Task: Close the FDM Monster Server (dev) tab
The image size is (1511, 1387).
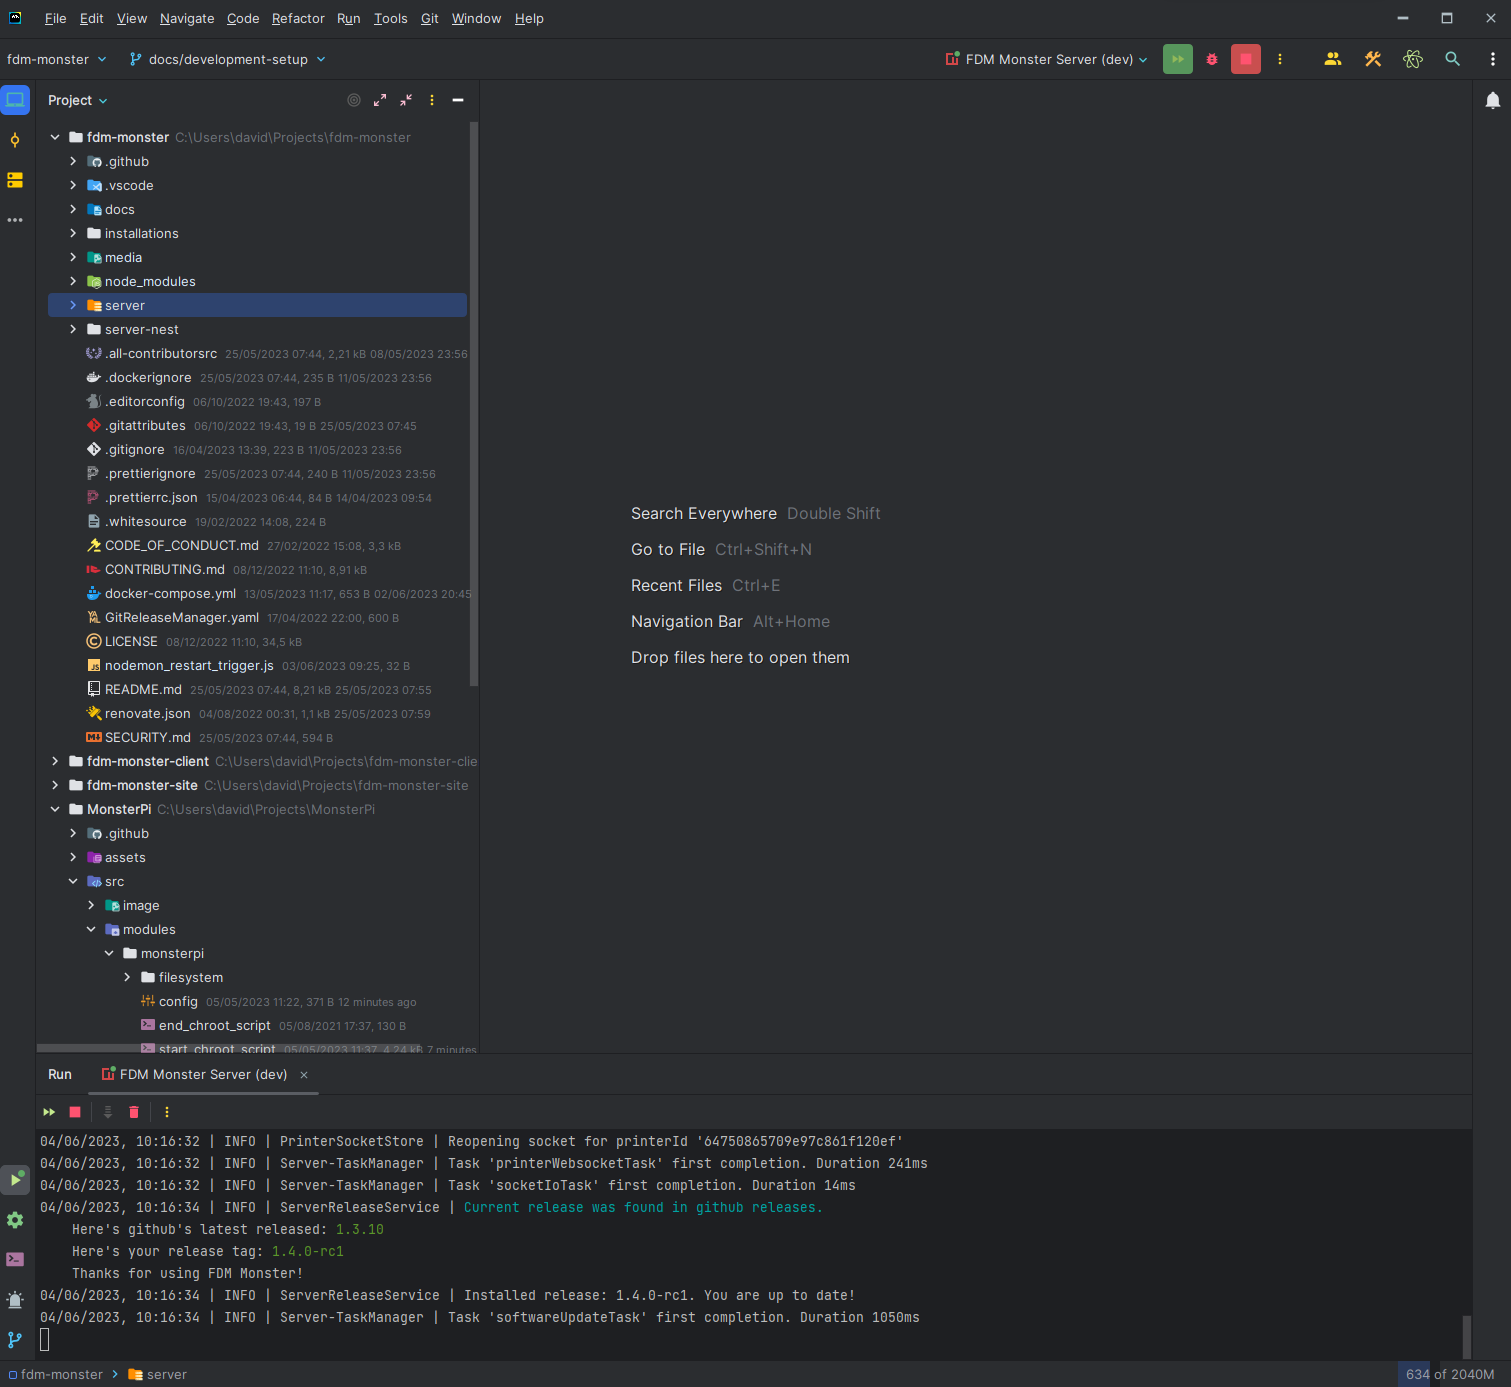Action: 304,1075
